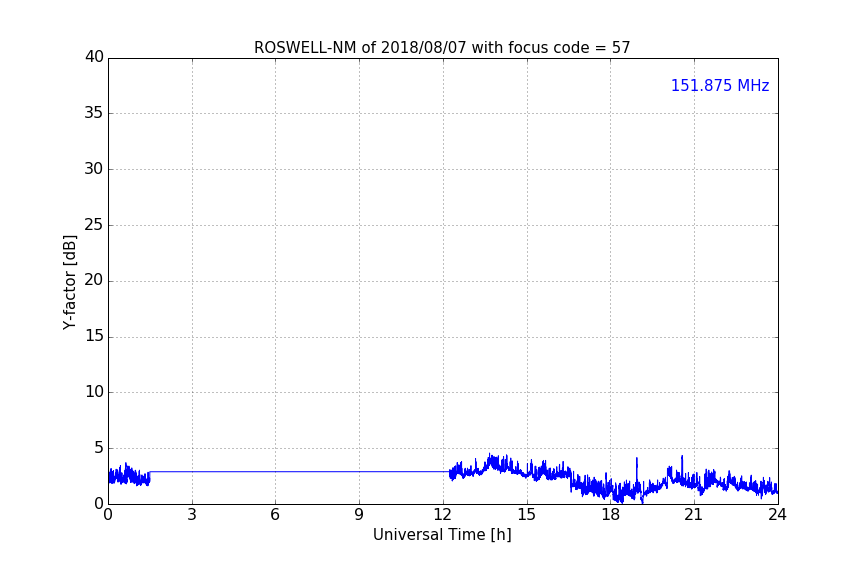Click the y-axis tick label "10"
864x576 pixels.
click(94, 392)
